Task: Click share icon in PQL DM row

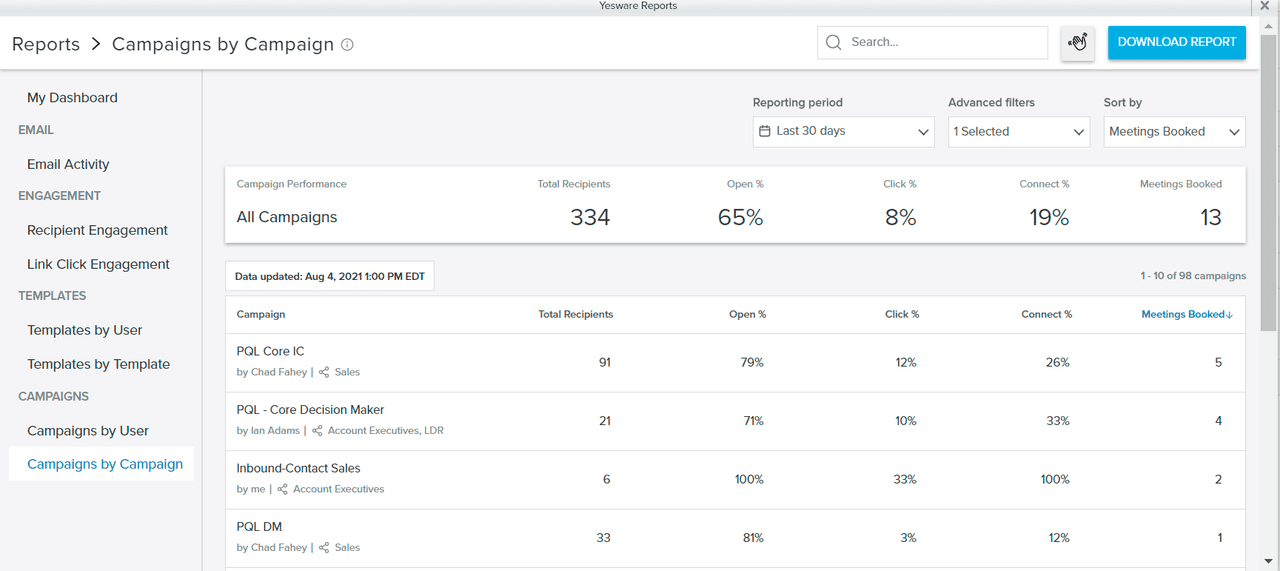Action: (x=324, y=548)
